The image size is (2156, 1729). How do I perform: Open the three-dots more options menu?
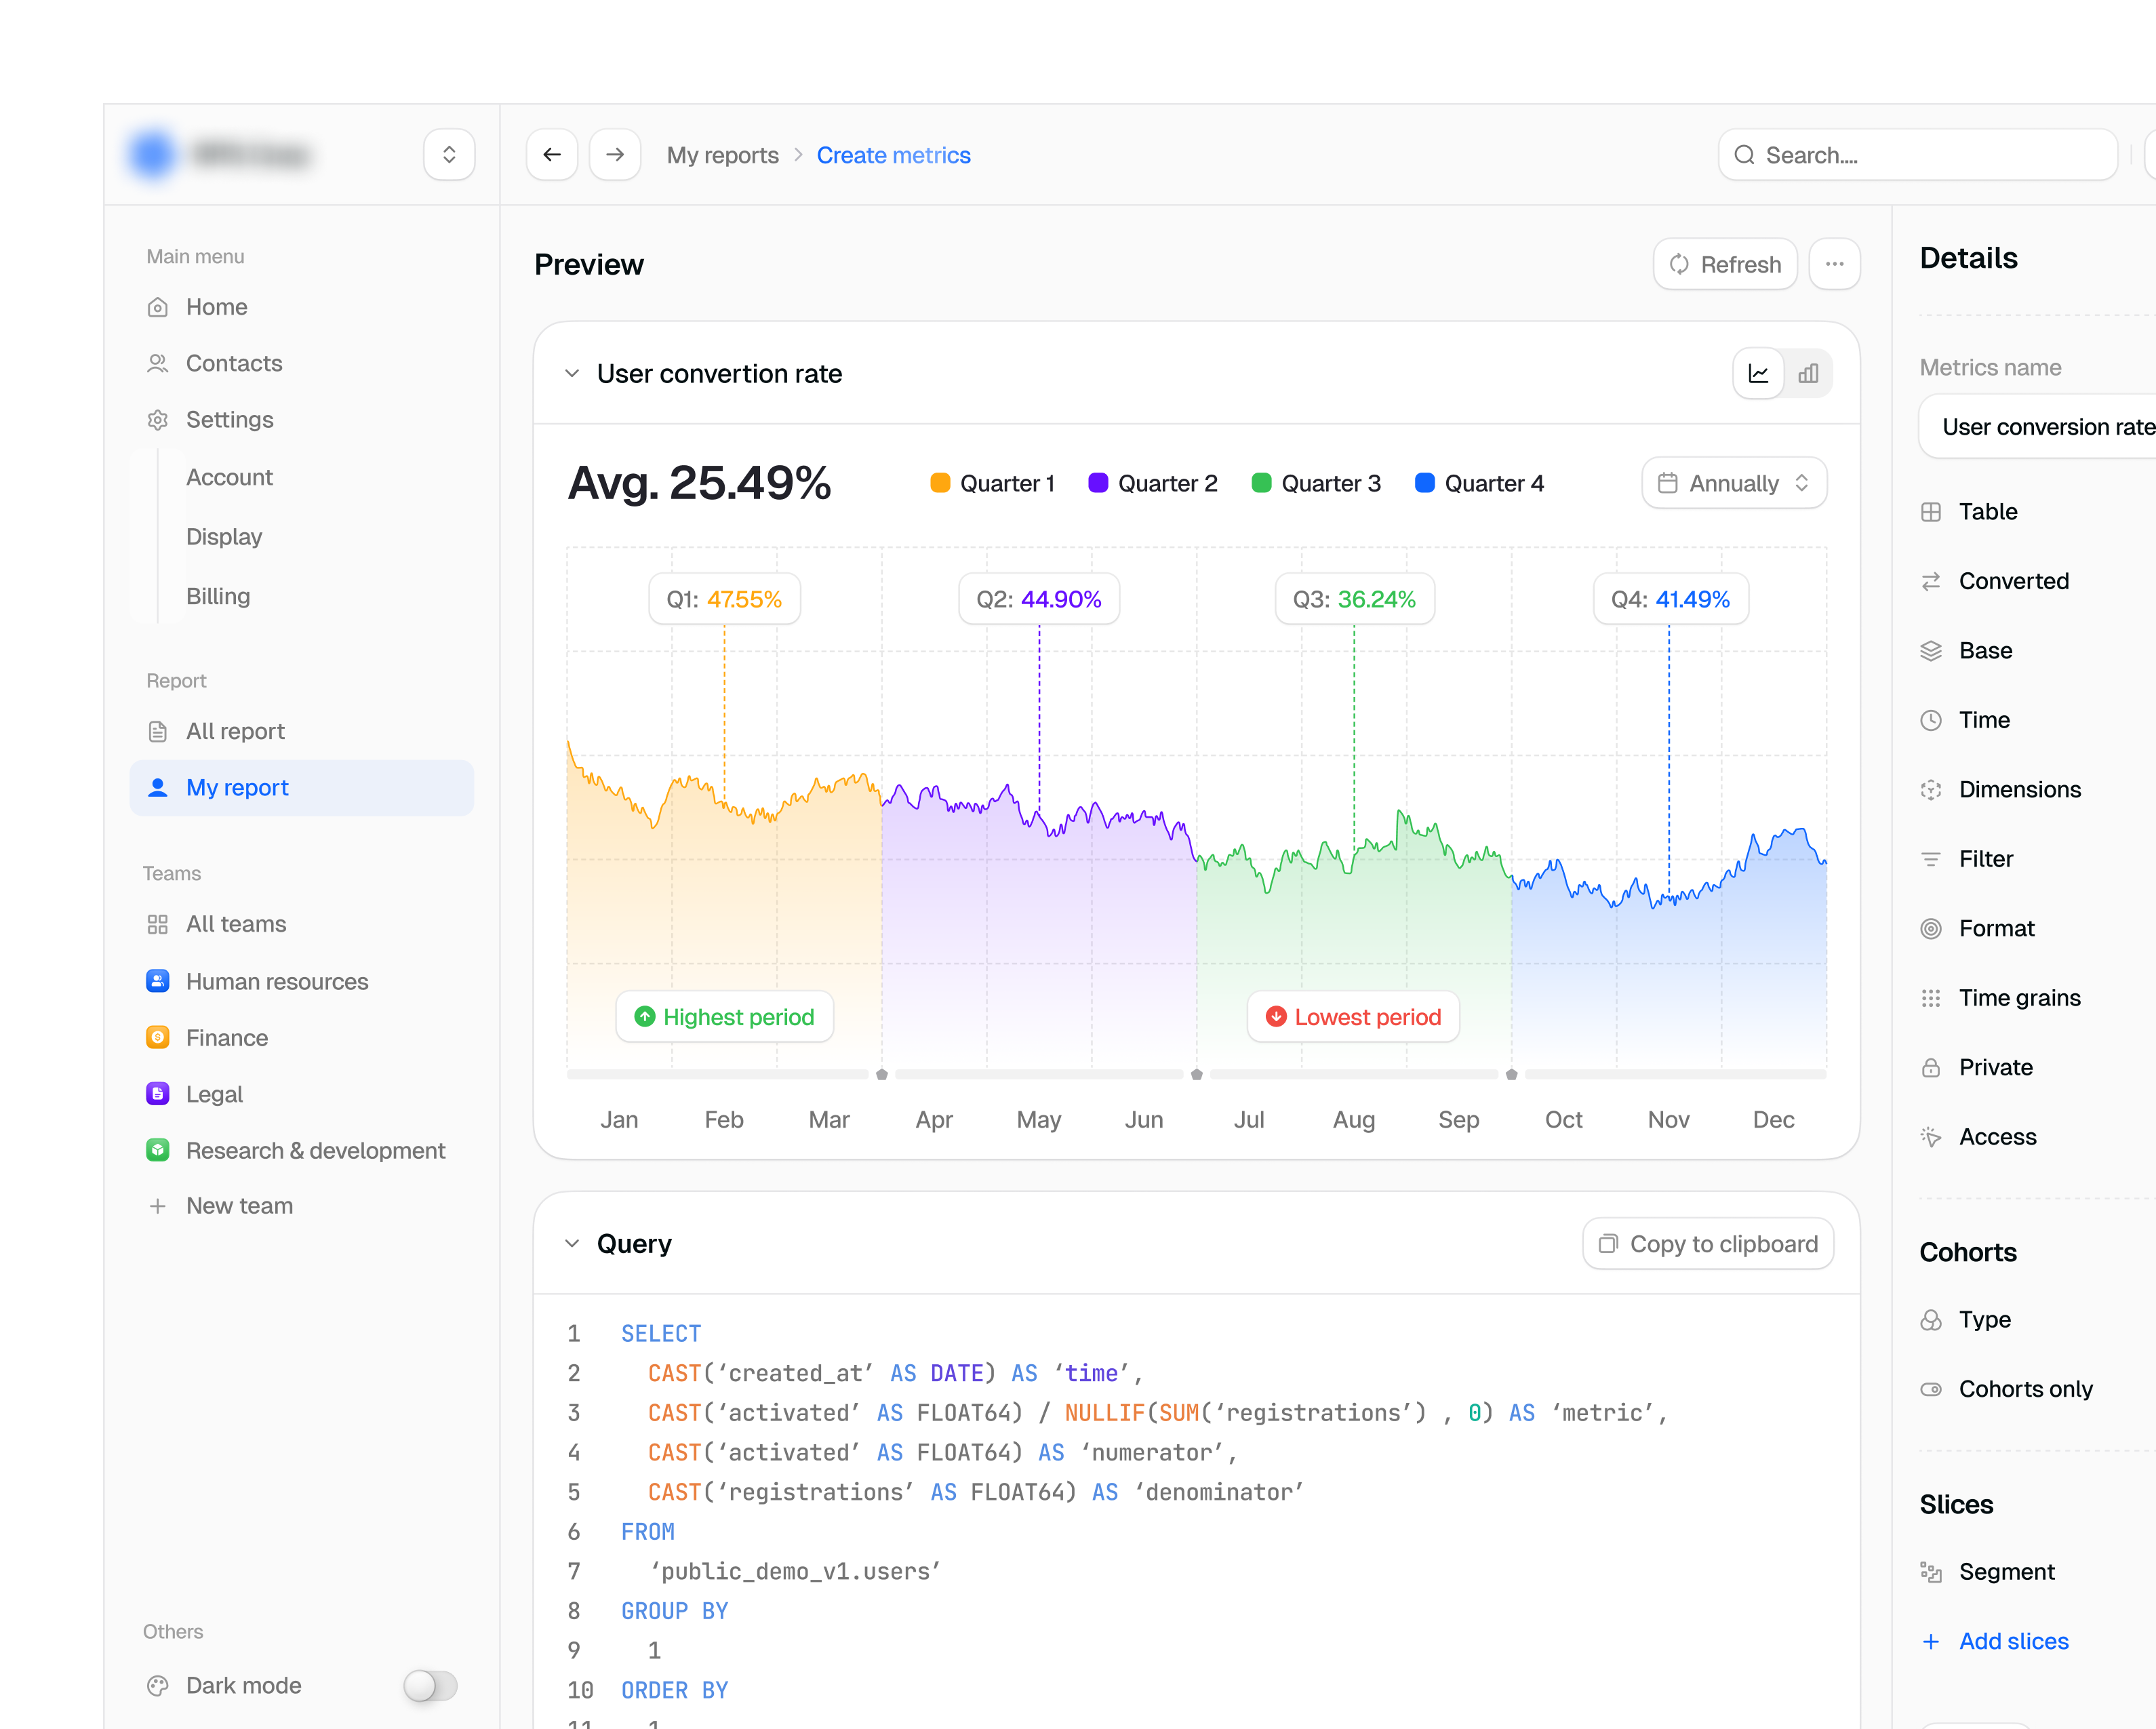[1834, 264]
